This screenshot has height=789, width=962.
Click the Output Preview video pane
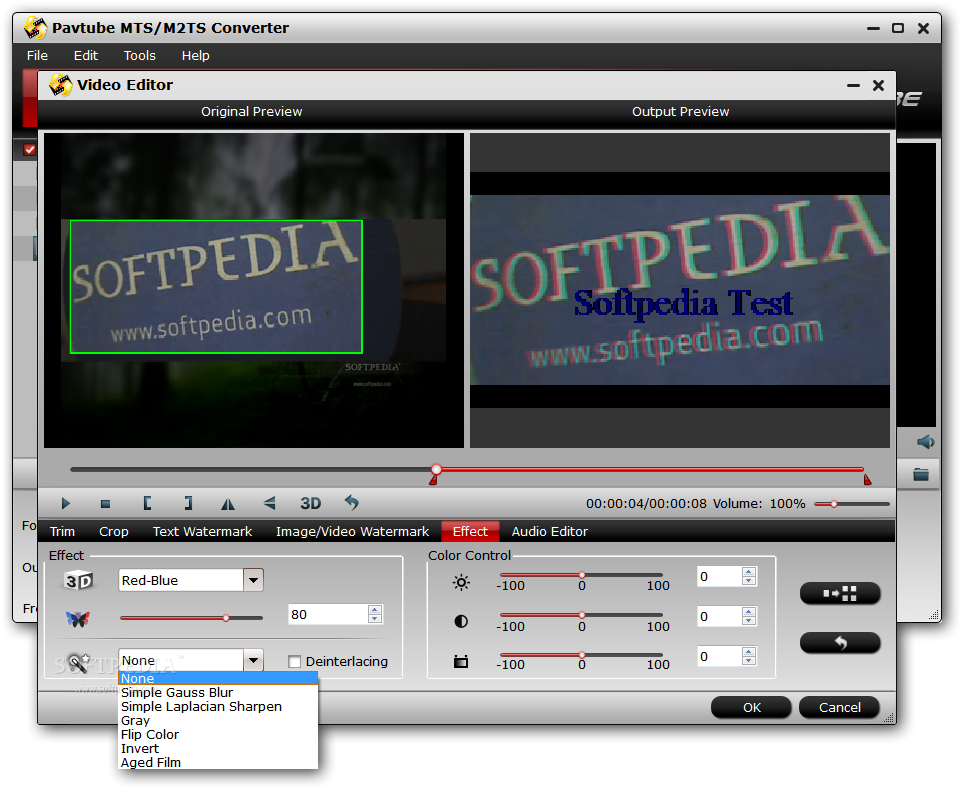(x=680, y=290)
